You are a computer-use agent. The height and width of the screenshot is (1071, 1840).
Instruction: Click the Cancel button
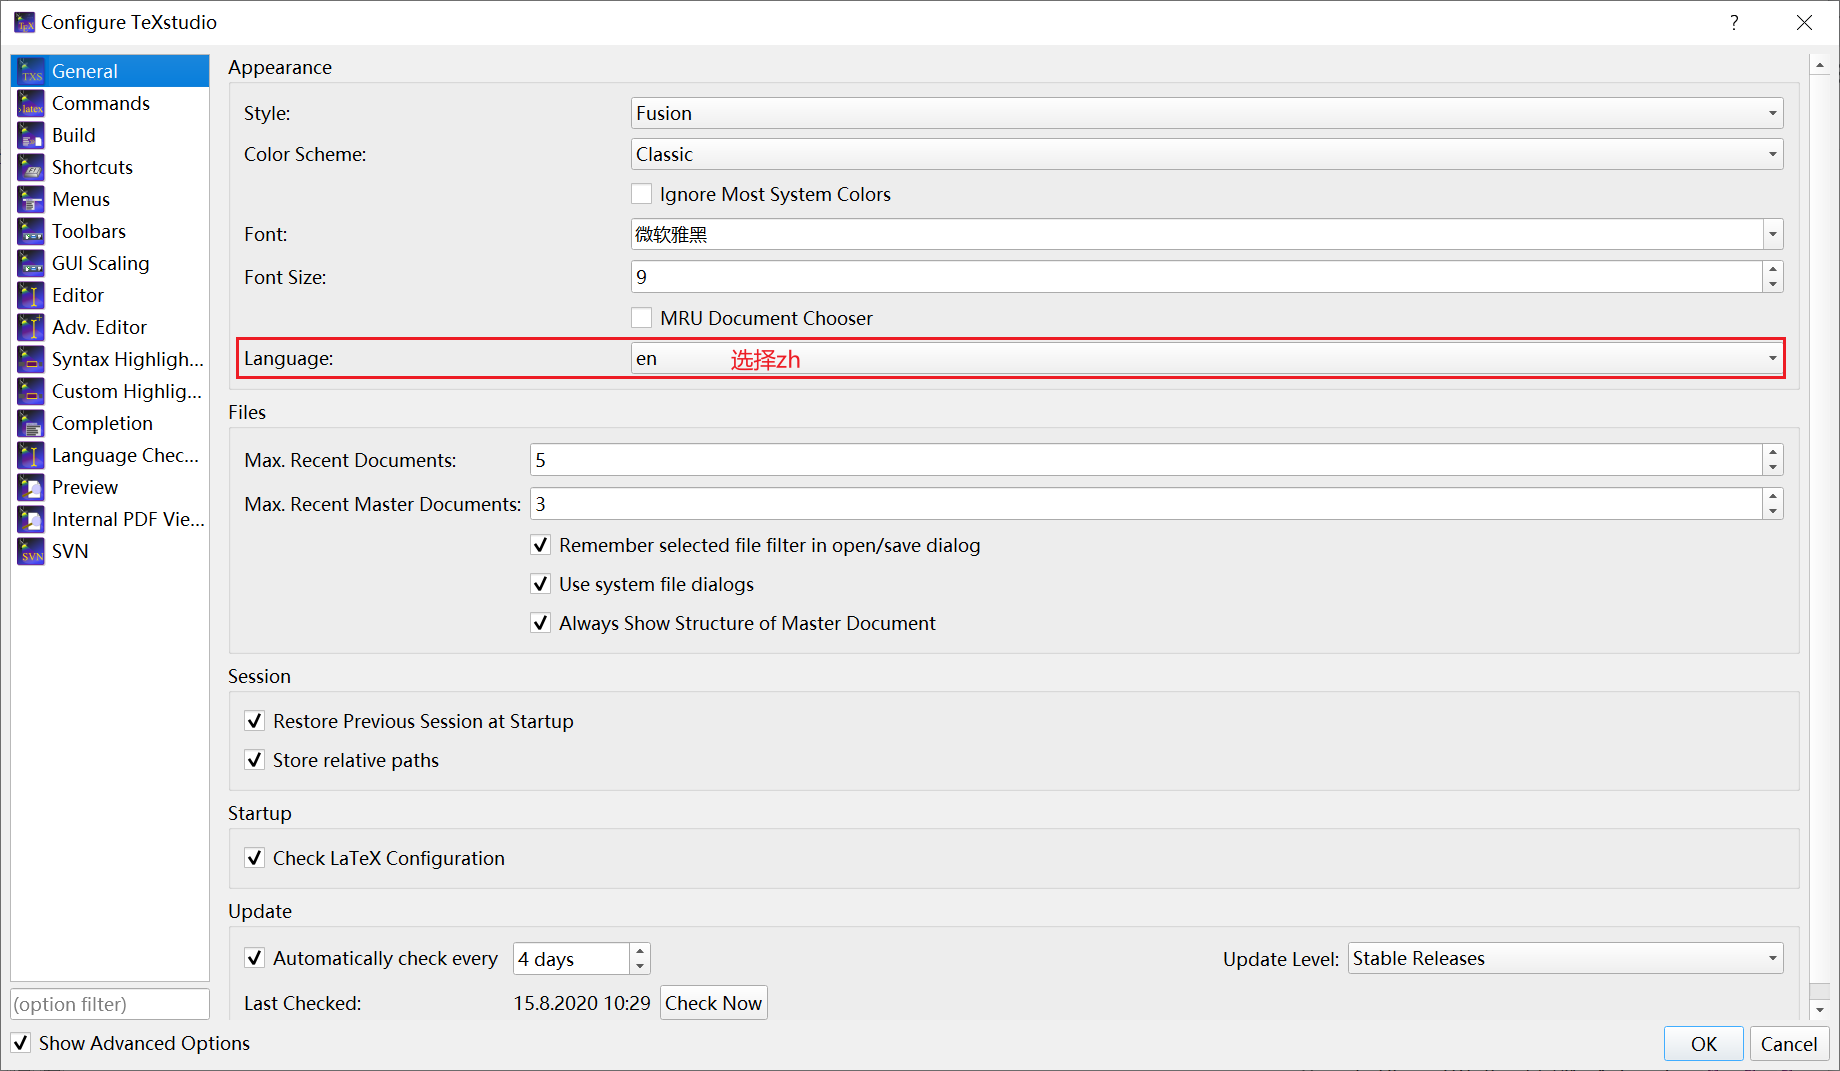pos(1789,1044)
